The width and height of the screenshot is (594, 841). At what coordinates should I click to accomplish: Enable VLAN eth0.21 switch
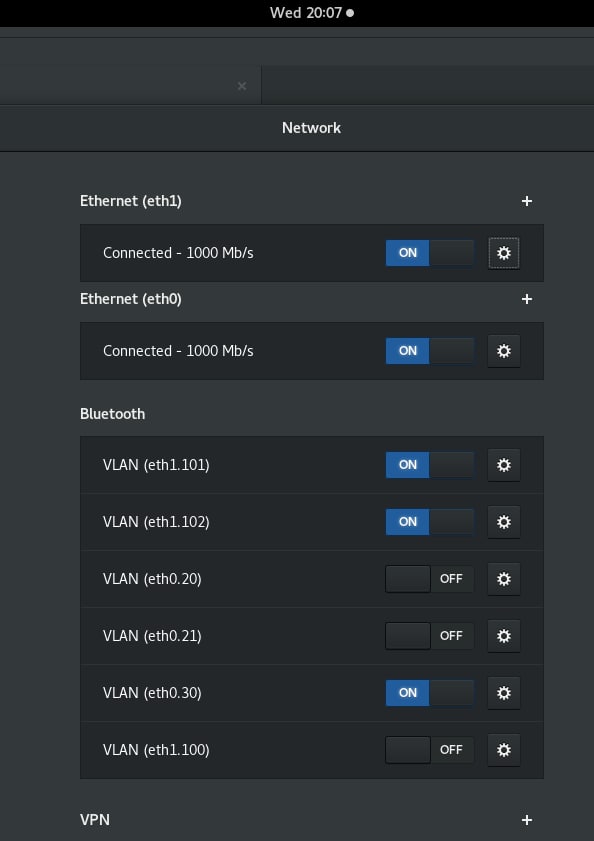coord(430,636)
